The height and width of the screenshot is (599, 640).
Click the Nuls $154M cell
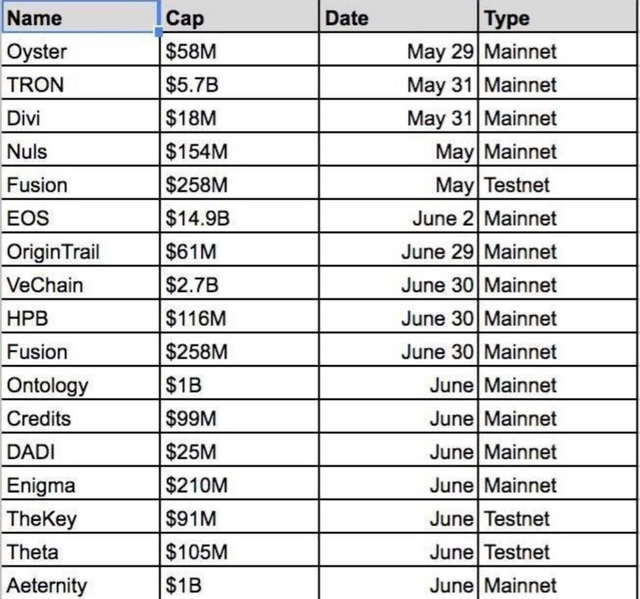pos(239,150)
